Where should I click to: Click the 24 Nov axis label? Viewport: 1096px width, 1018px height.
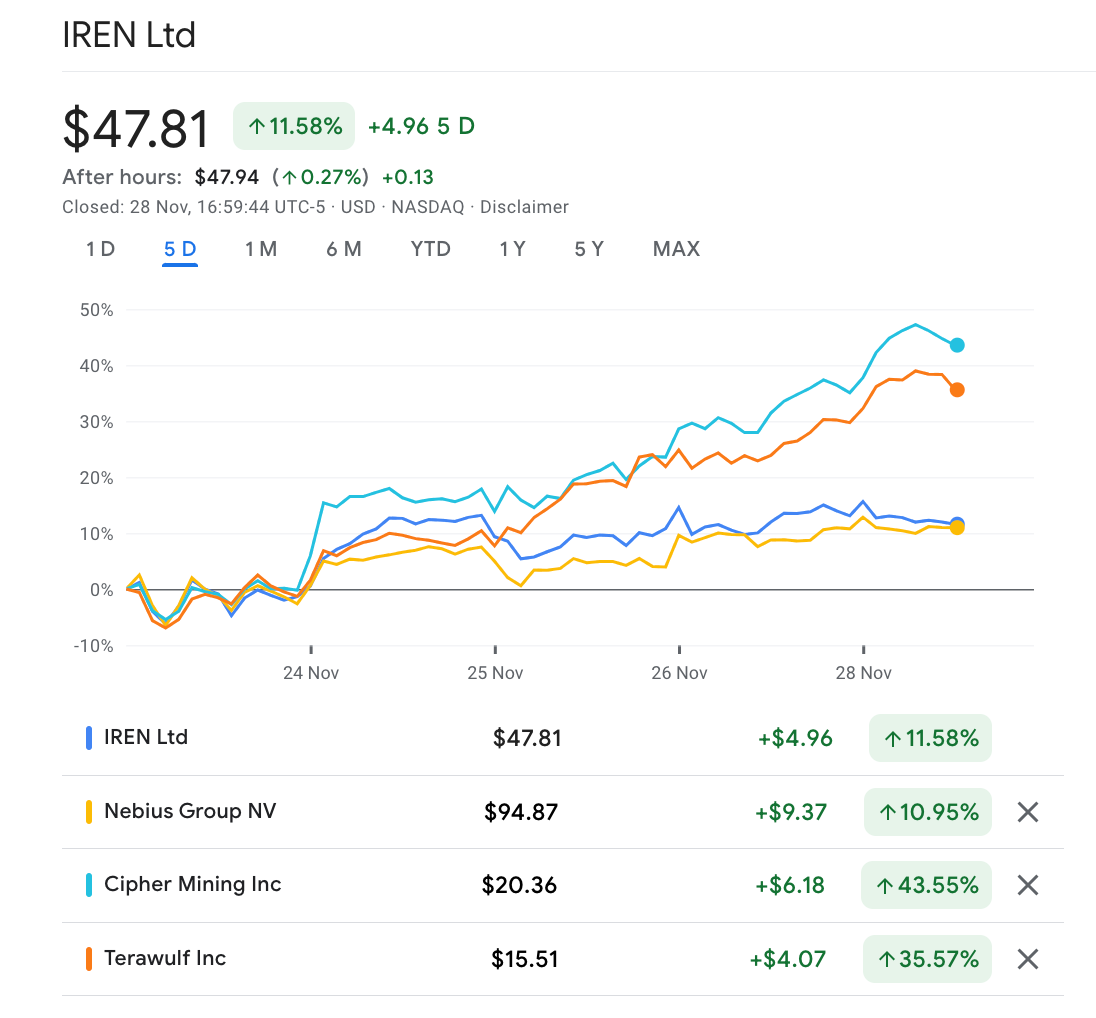click(311, 673)
